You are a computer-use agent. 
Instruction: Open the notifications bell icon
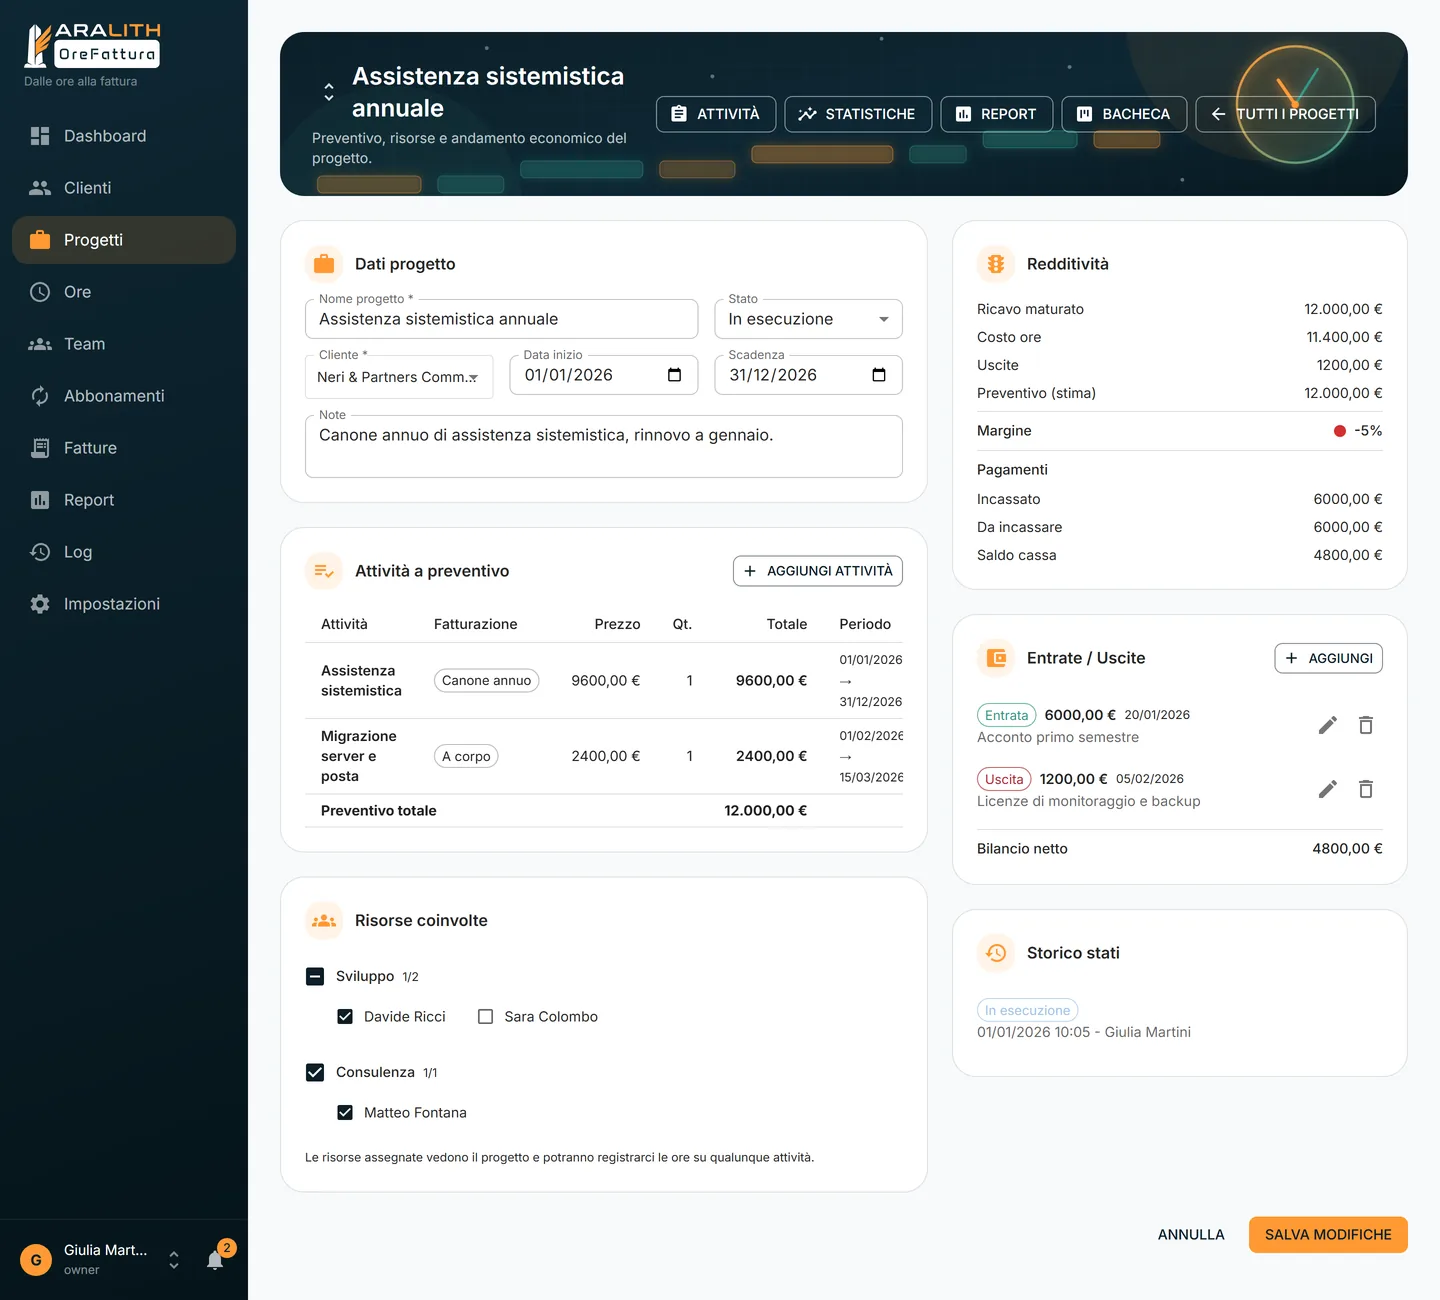[215, 1260]
